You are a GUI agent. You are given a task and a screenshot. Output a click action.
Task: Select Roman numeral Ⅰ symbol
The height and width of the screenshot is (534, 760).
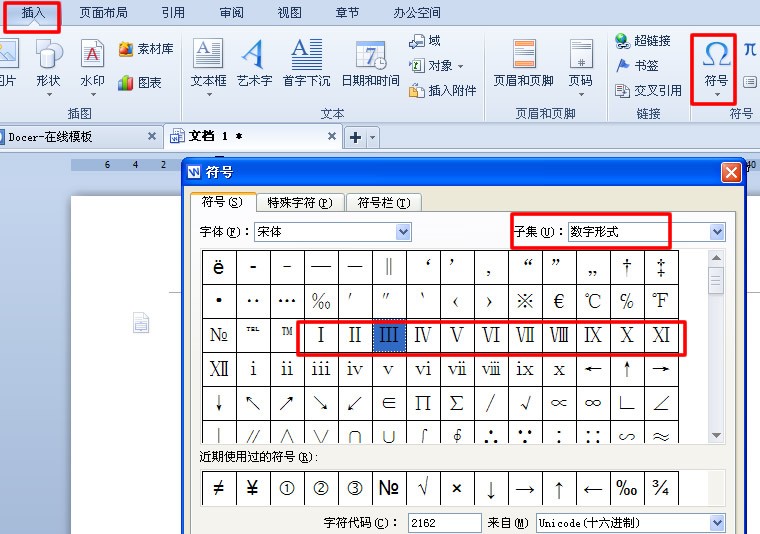[321, 335]
